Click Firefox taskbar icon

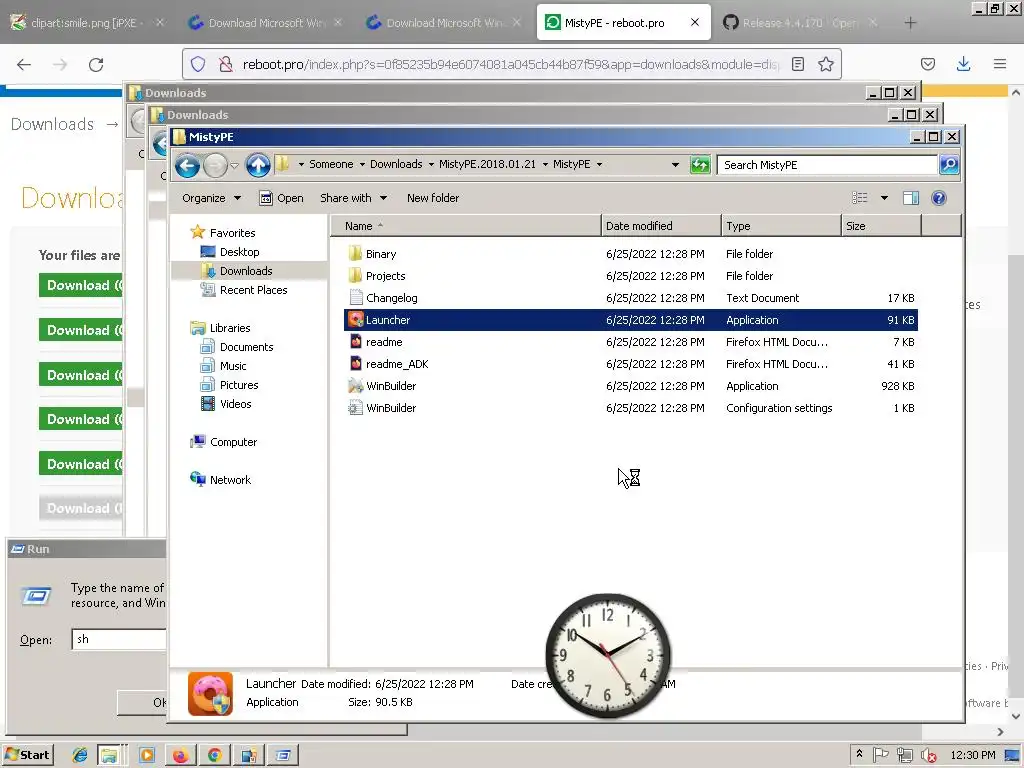(180, 756)
